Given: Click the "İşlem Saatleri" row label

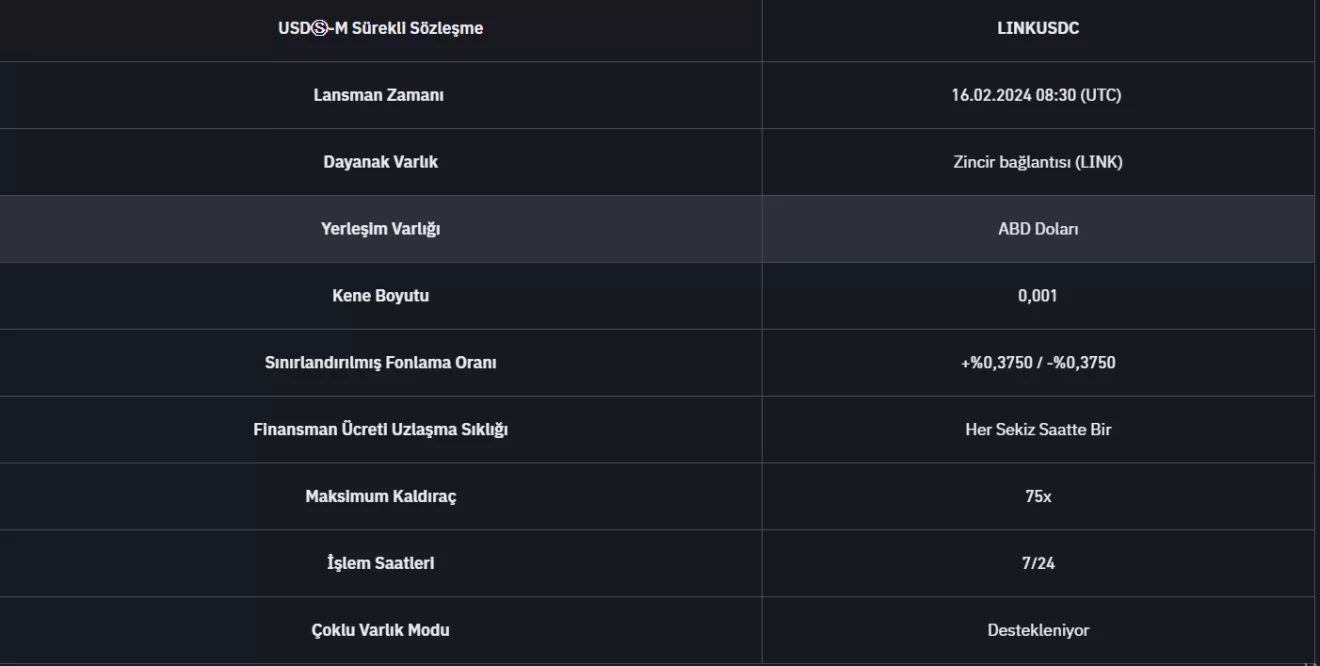Looking at the screenshot, I should click(380, 564).
